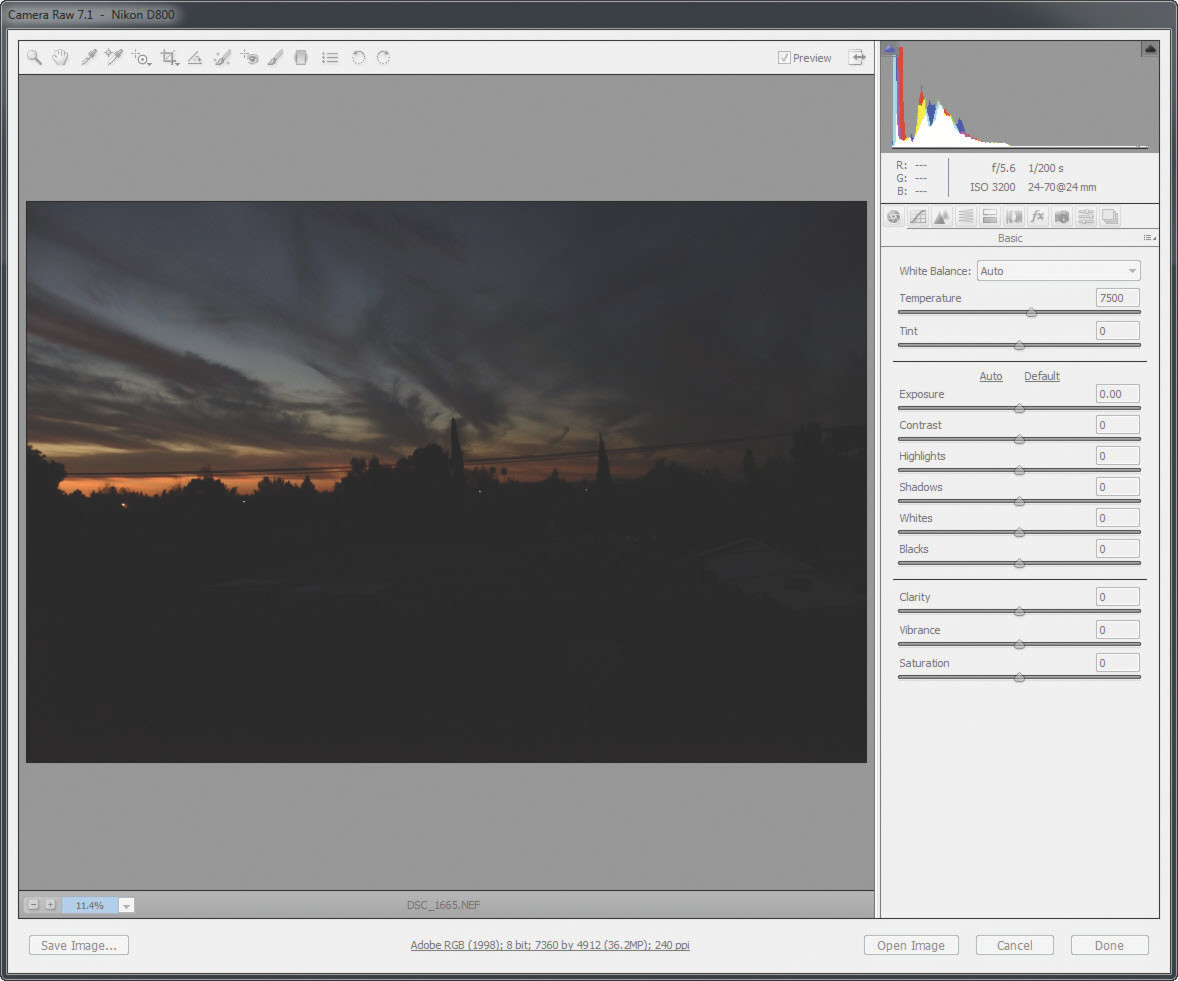Select the Straighten tool
This screenshot has width=1178, height=981.
click(196, 58)
